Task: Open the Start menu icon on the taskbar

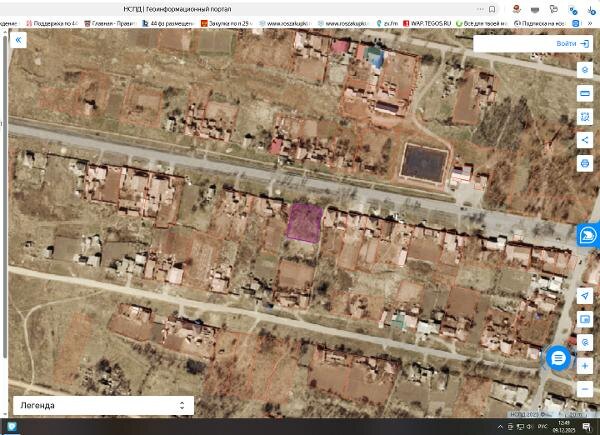Action: [x=12, y=427]
